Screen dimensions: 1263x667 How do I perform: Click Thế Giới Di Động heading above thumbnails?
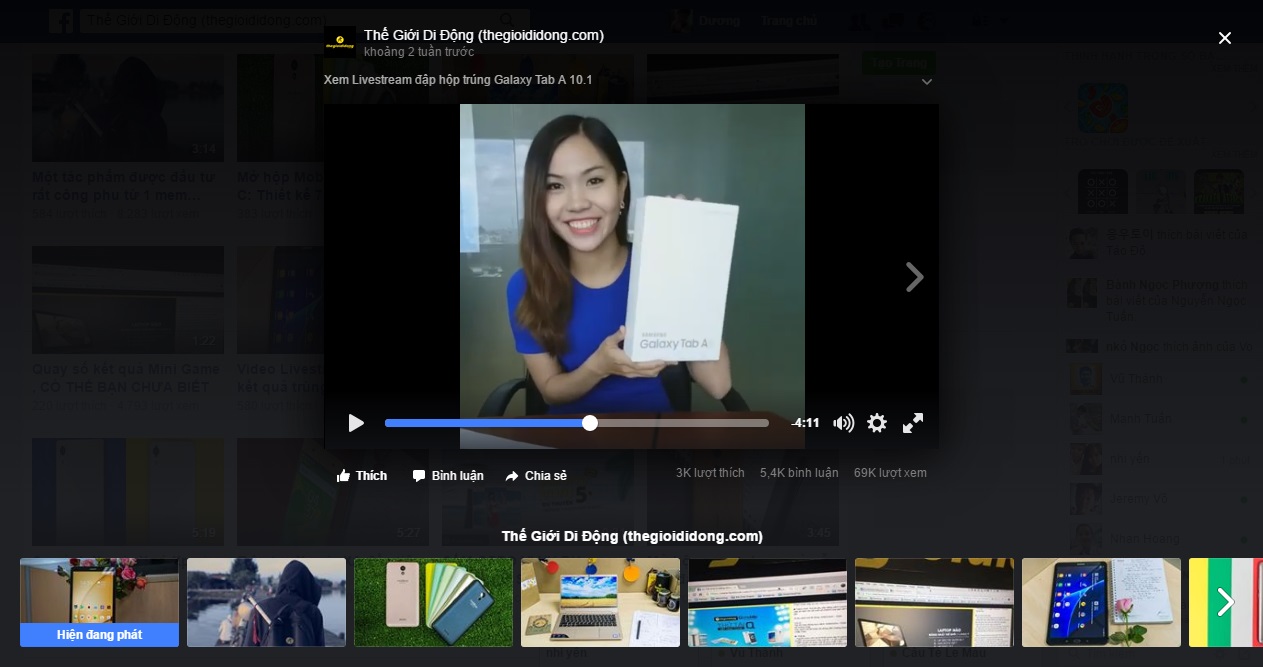coord(632,536)
